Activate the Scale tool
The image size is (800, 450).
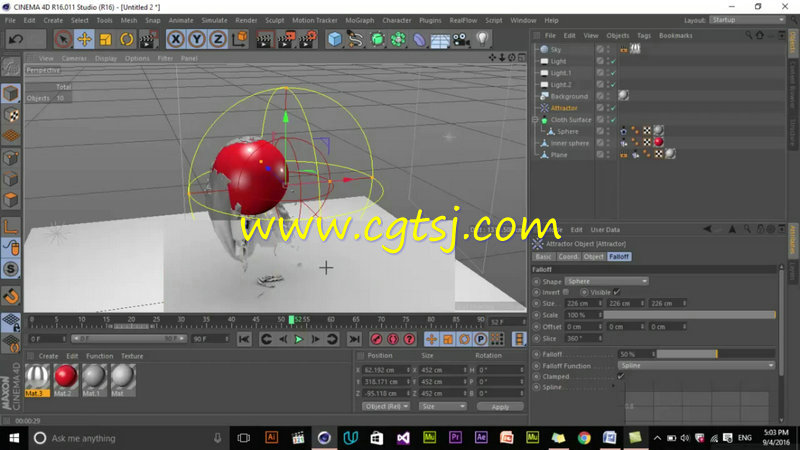click(106, 39)
